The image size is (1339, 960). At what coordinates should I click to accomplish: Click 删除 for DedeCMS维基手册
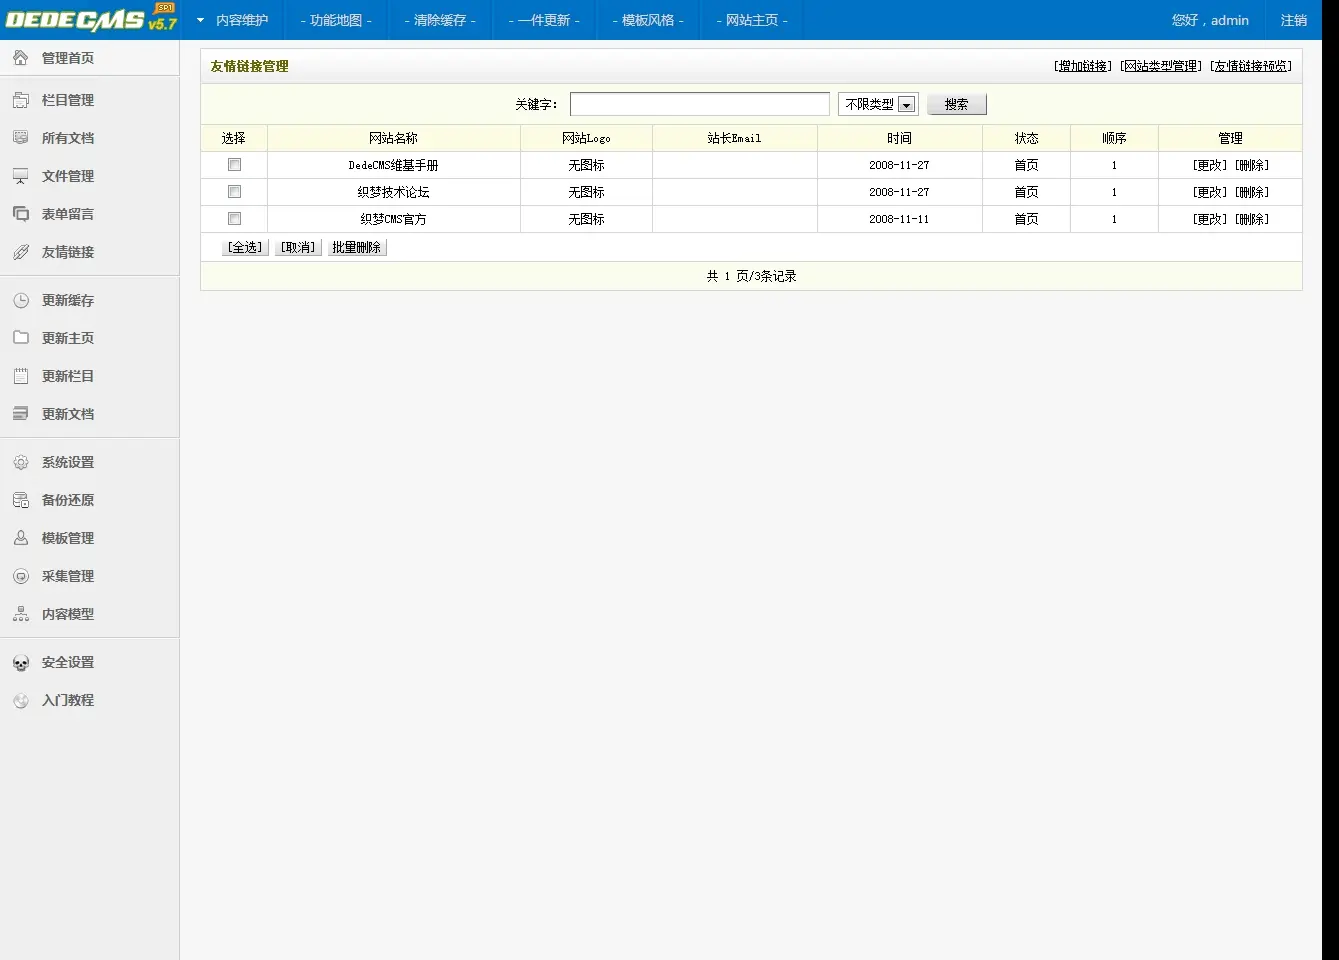click(1252, 165)
